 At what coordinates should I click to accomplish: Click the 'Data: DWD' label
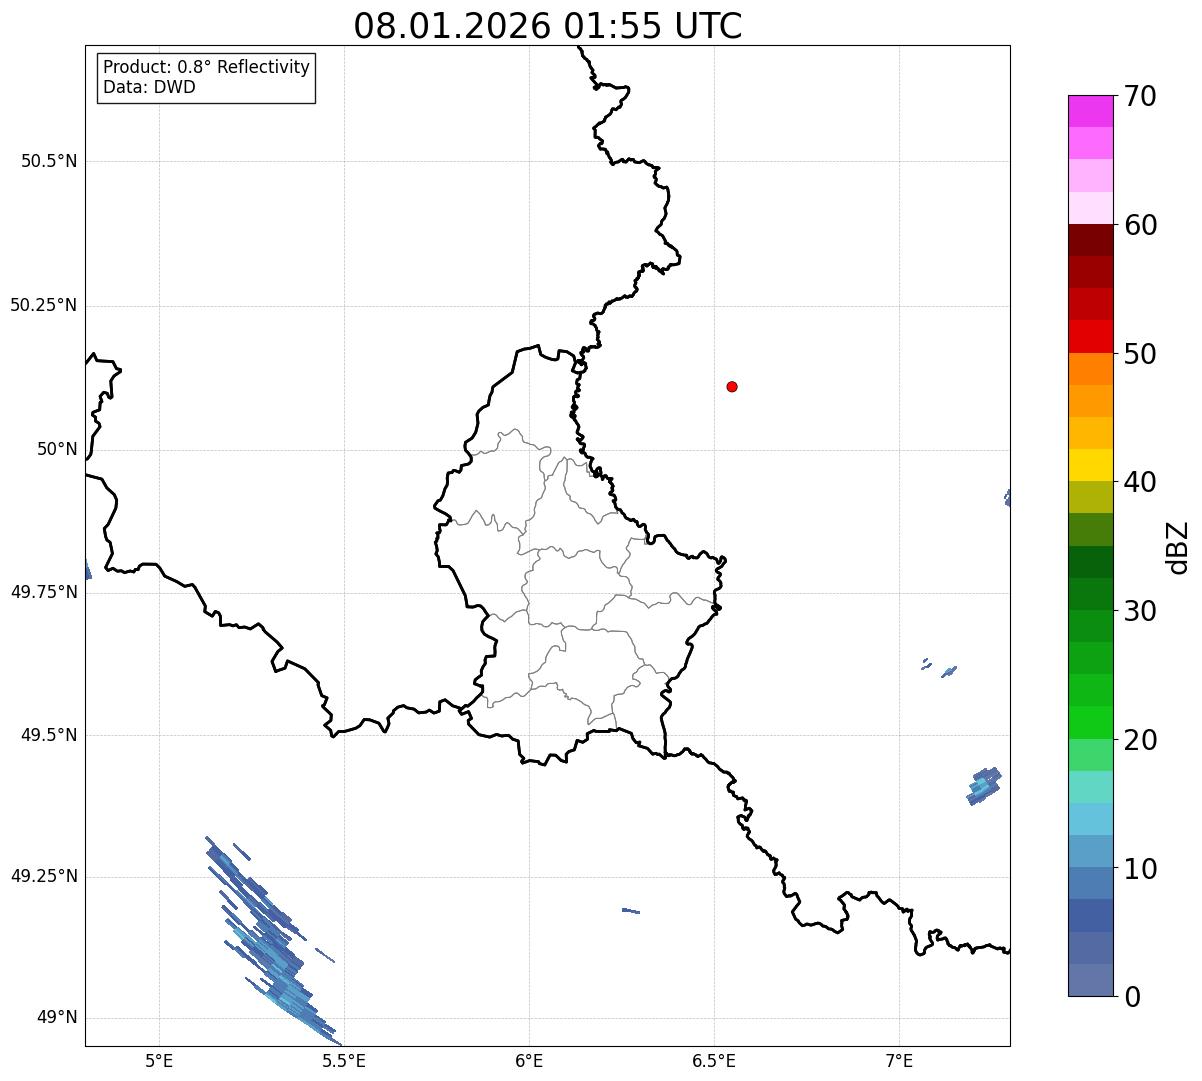point(149,87)
